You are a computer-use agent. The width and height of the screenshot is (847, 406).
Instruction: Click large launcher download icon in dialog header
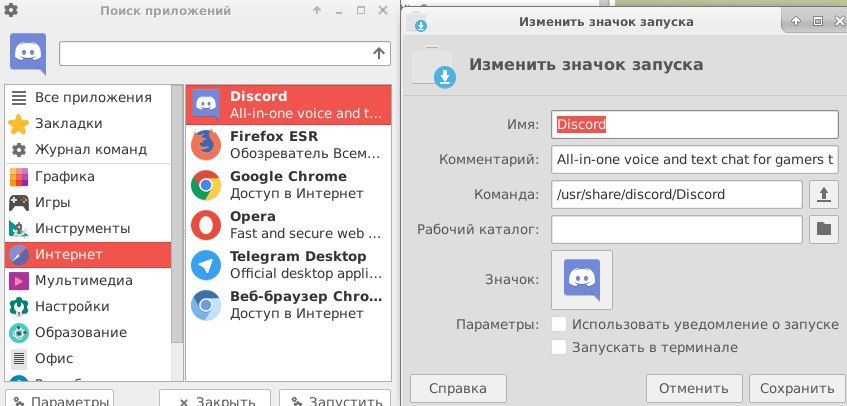click(433, 67)
